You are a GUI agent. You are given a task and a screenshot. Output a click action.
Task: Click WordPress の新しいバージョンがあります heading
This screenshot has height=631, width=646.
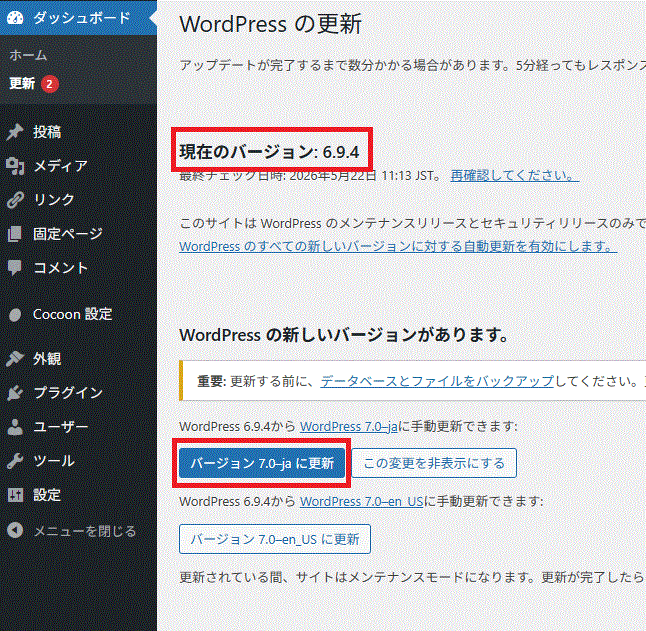pos(344,334)
